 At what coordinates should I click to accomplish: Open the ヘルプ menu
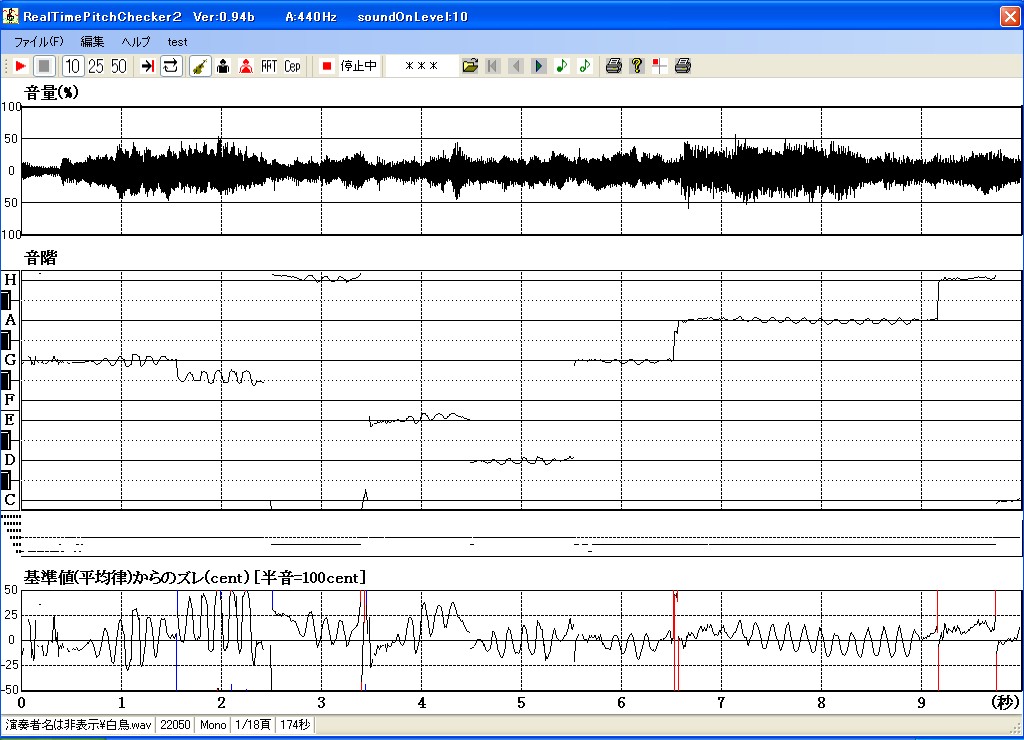136,42
